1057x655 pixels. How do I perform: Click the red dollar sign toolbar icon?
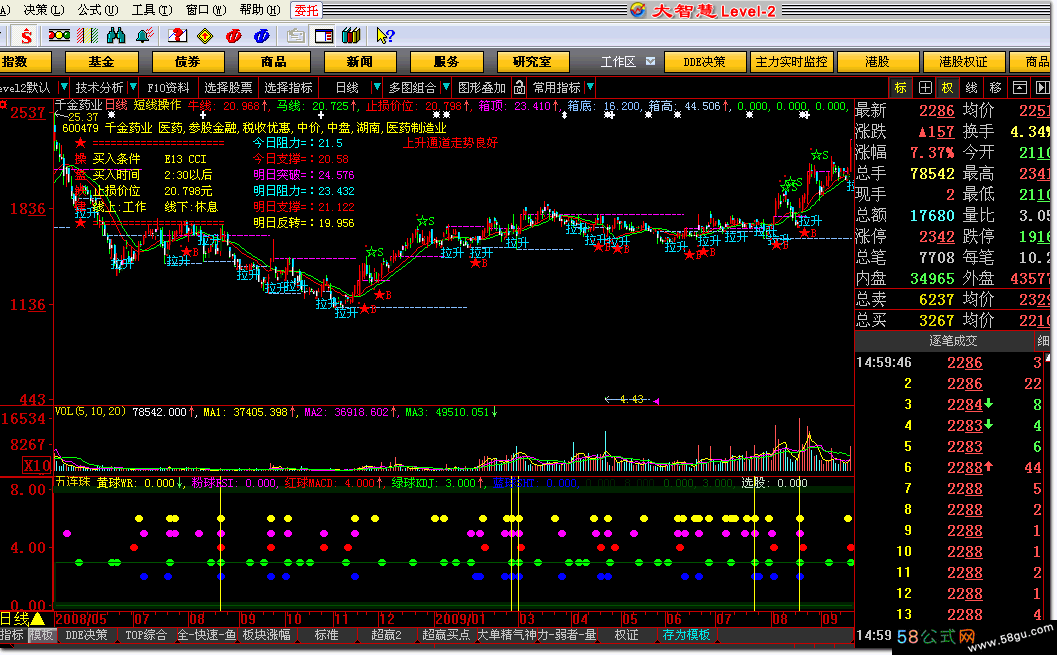pos(26,35)
